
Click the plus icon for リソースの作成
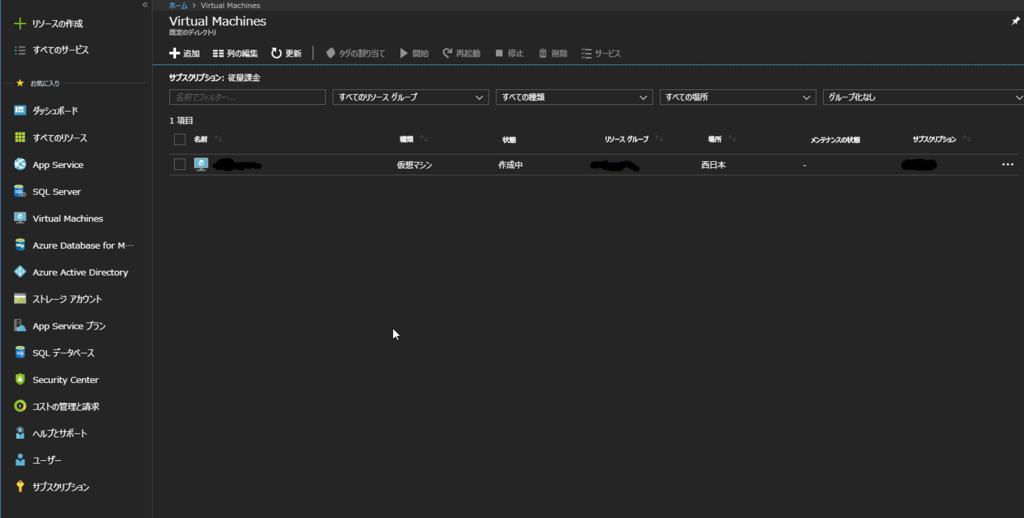tap(20, 24)
